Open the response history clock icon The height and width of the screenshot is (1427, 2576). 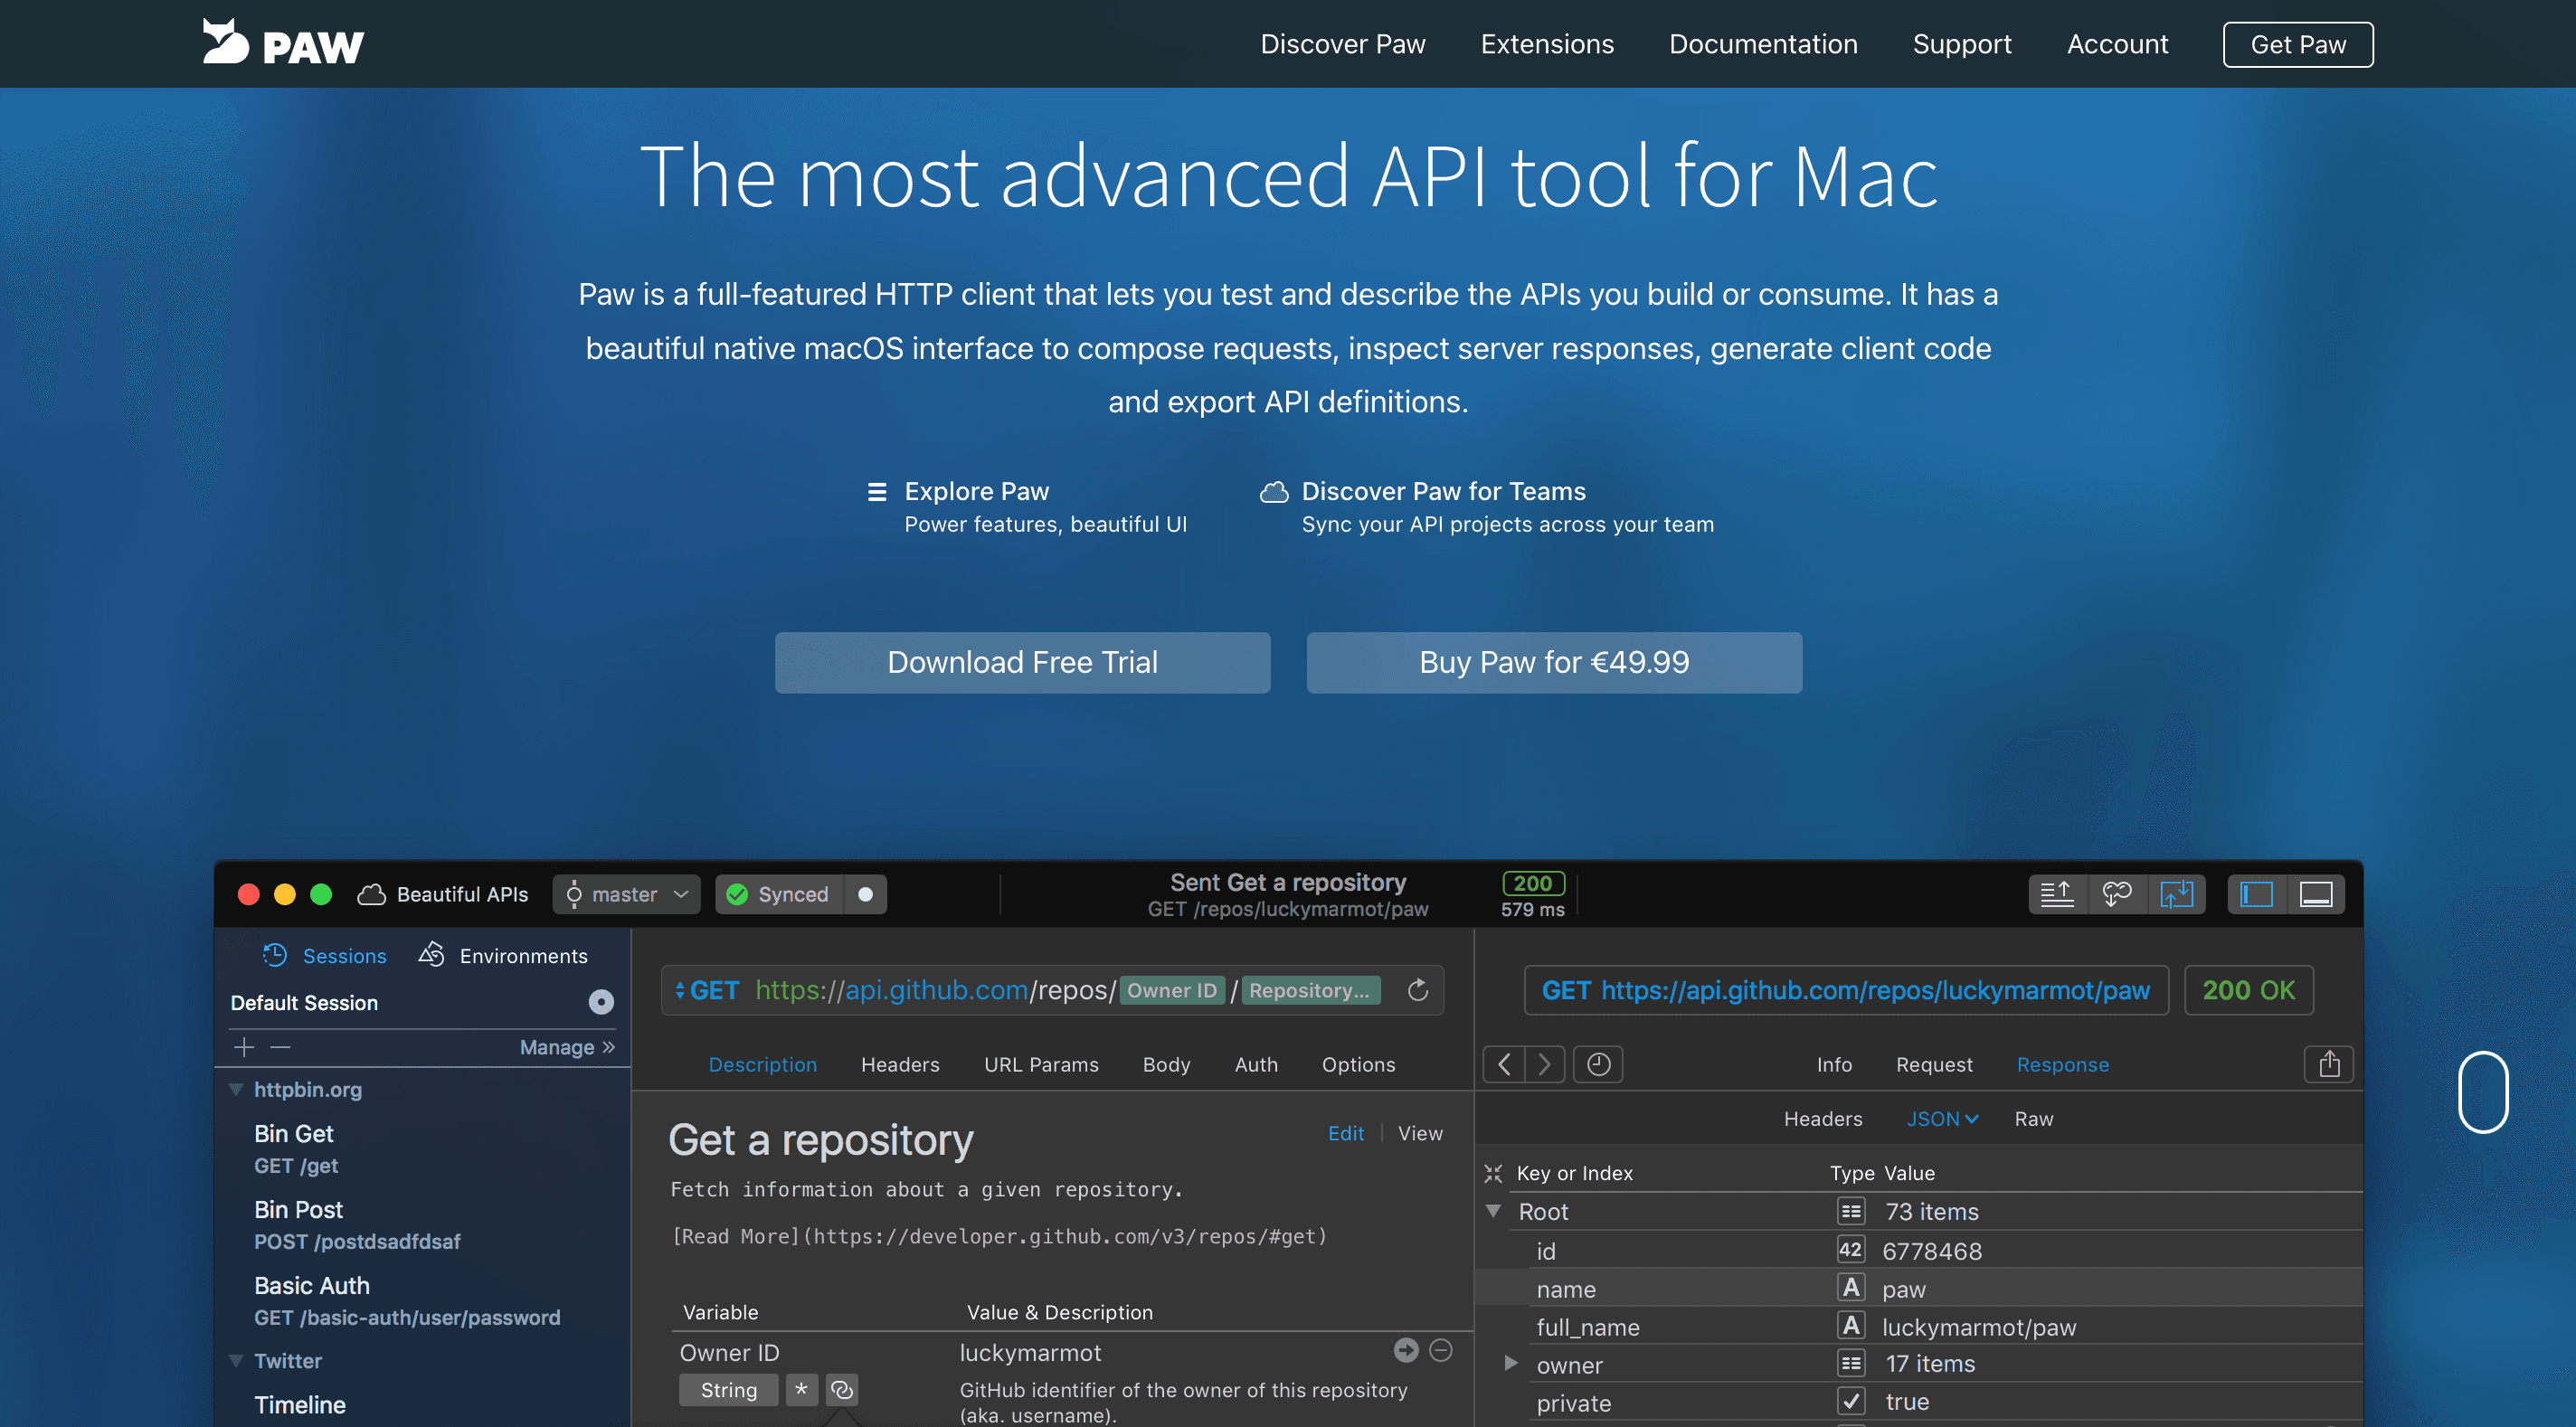coord(1598,1064)
